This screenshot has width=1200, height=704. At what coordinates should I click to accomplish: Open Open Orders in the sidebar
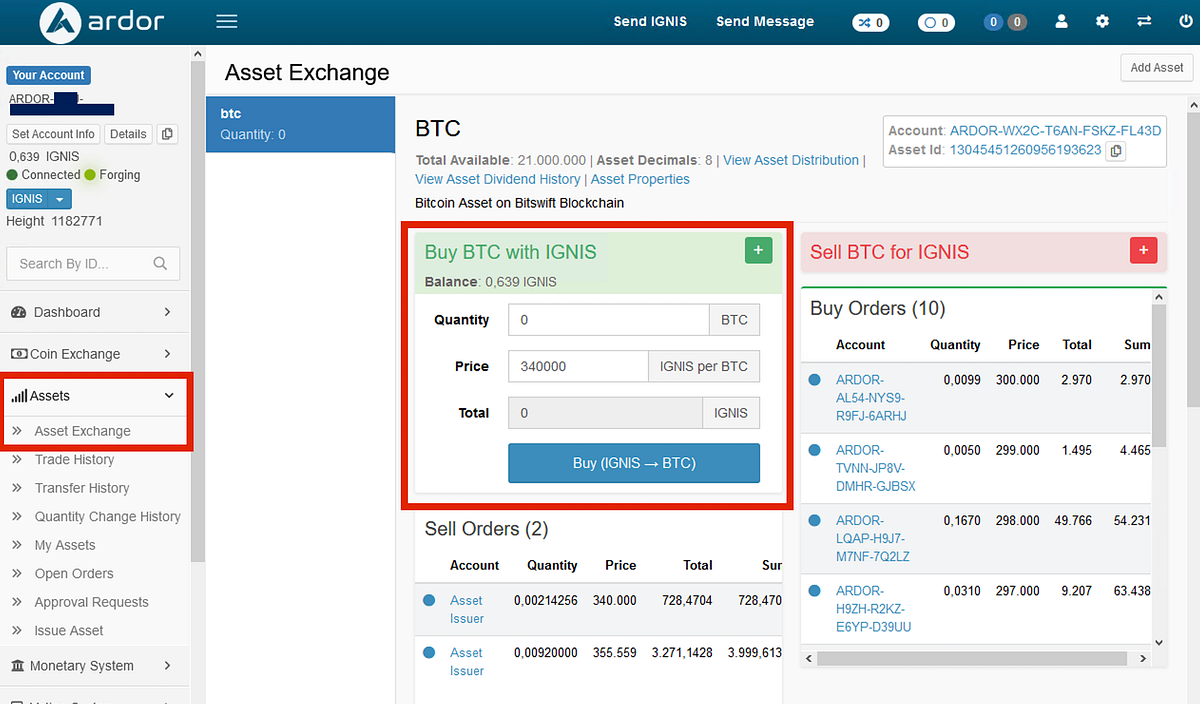(x=74, y=574)
